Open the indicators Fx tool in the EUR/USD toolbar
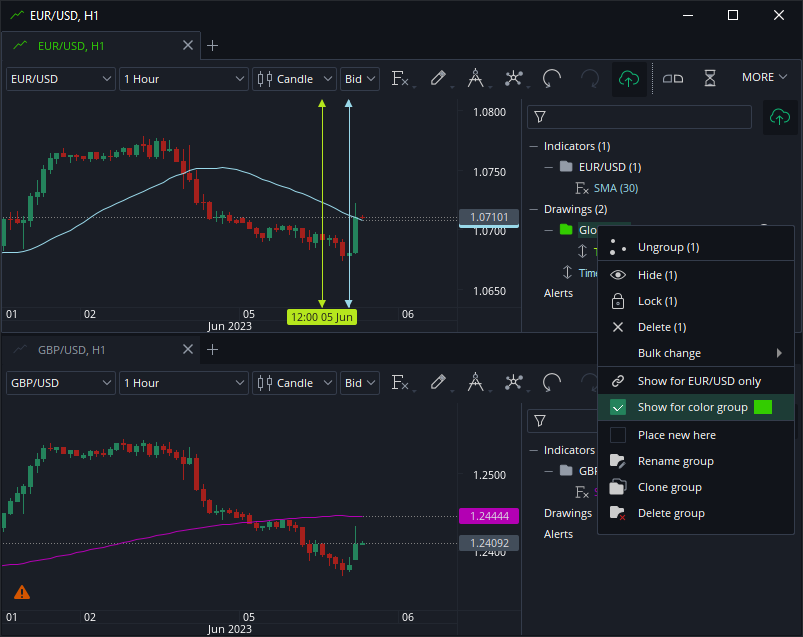 coord(399,78)
